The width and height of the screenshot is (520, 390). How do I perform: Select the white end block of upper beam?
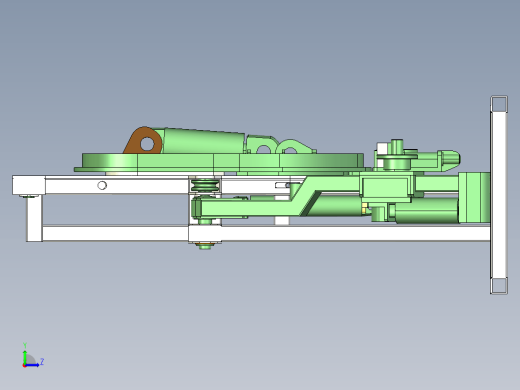29,185
